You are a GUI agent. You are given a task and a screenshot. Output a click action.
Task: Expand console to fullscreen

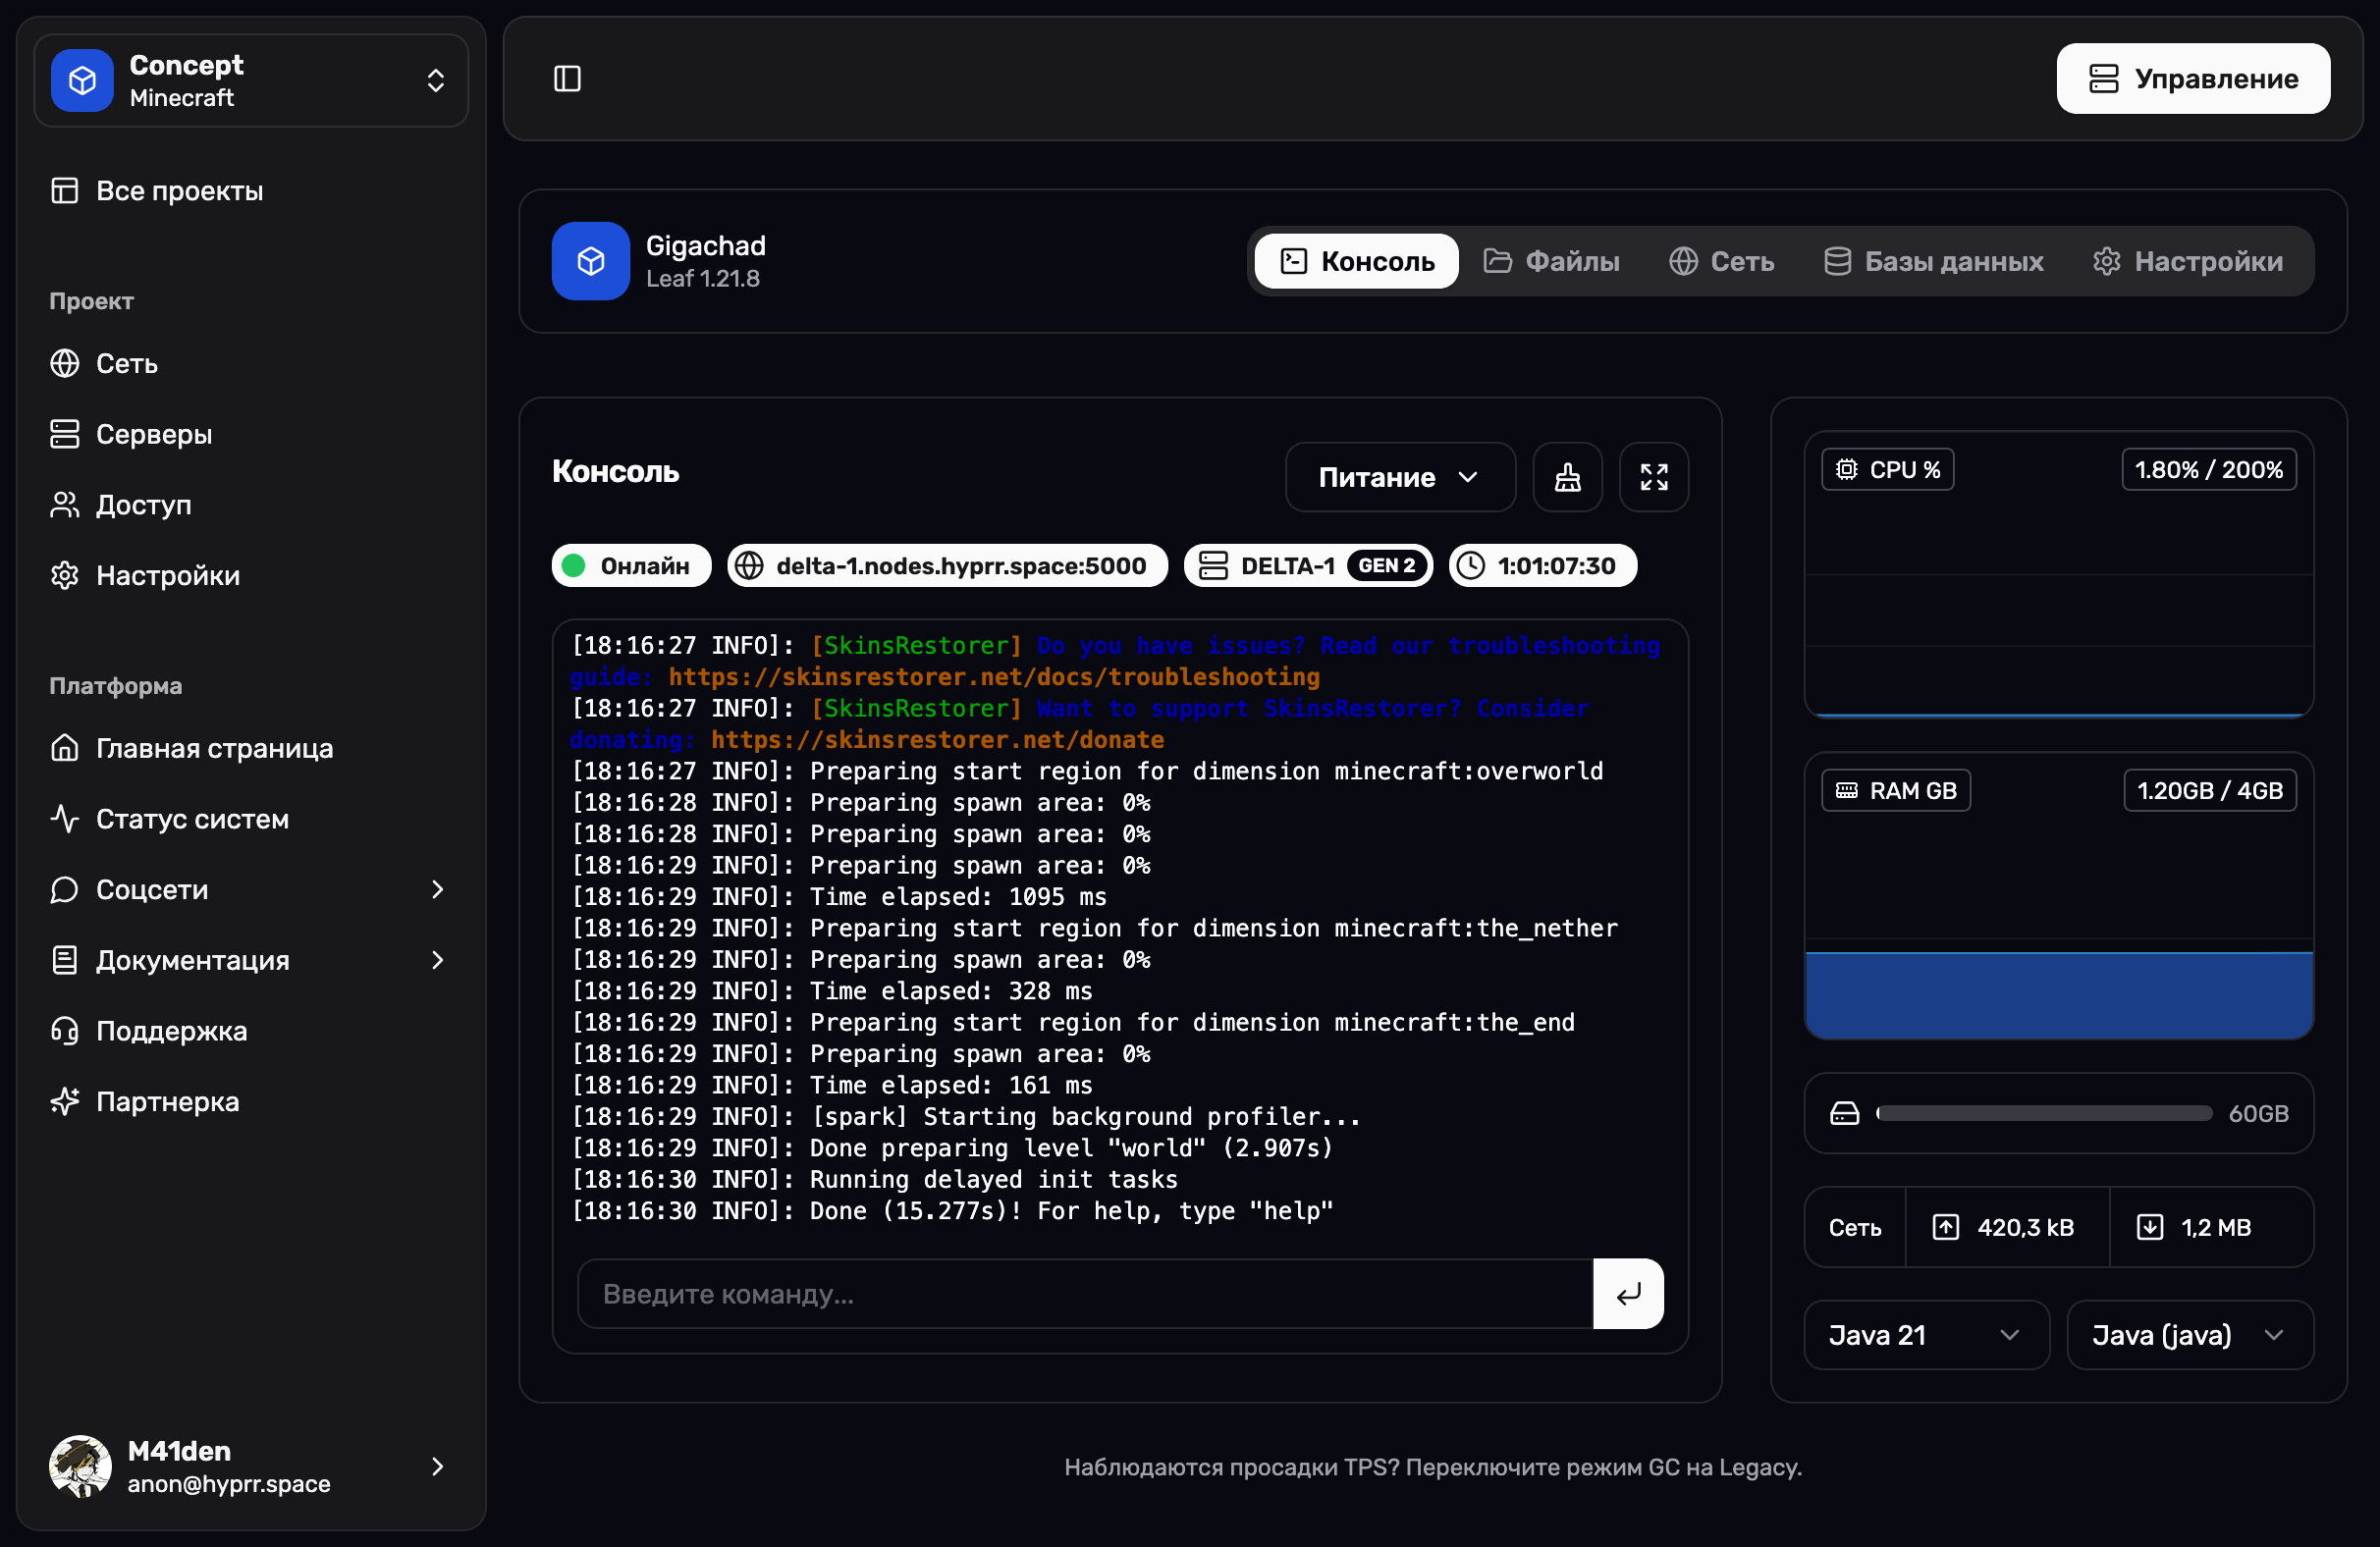(x=1653, y=477)
